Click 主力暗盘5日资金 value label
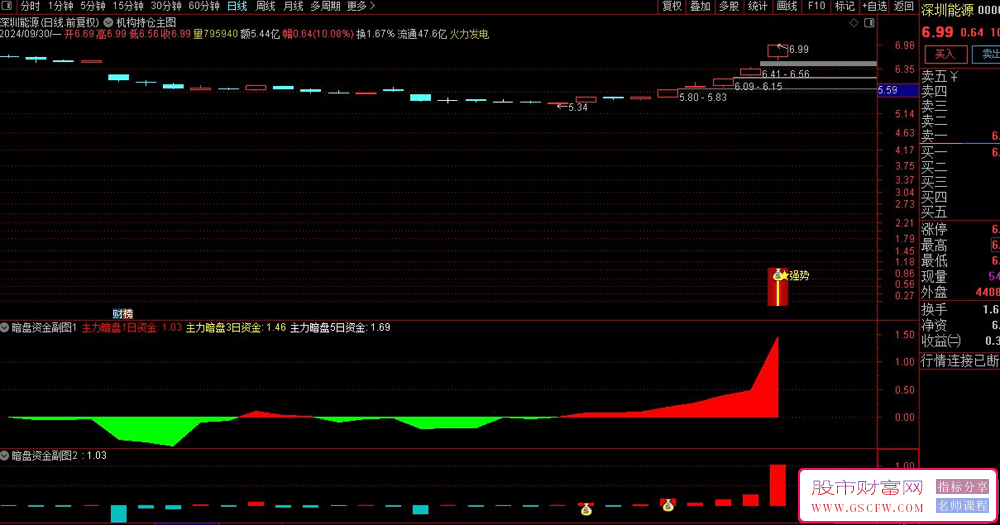1000x525 pixels. point(340,327)
